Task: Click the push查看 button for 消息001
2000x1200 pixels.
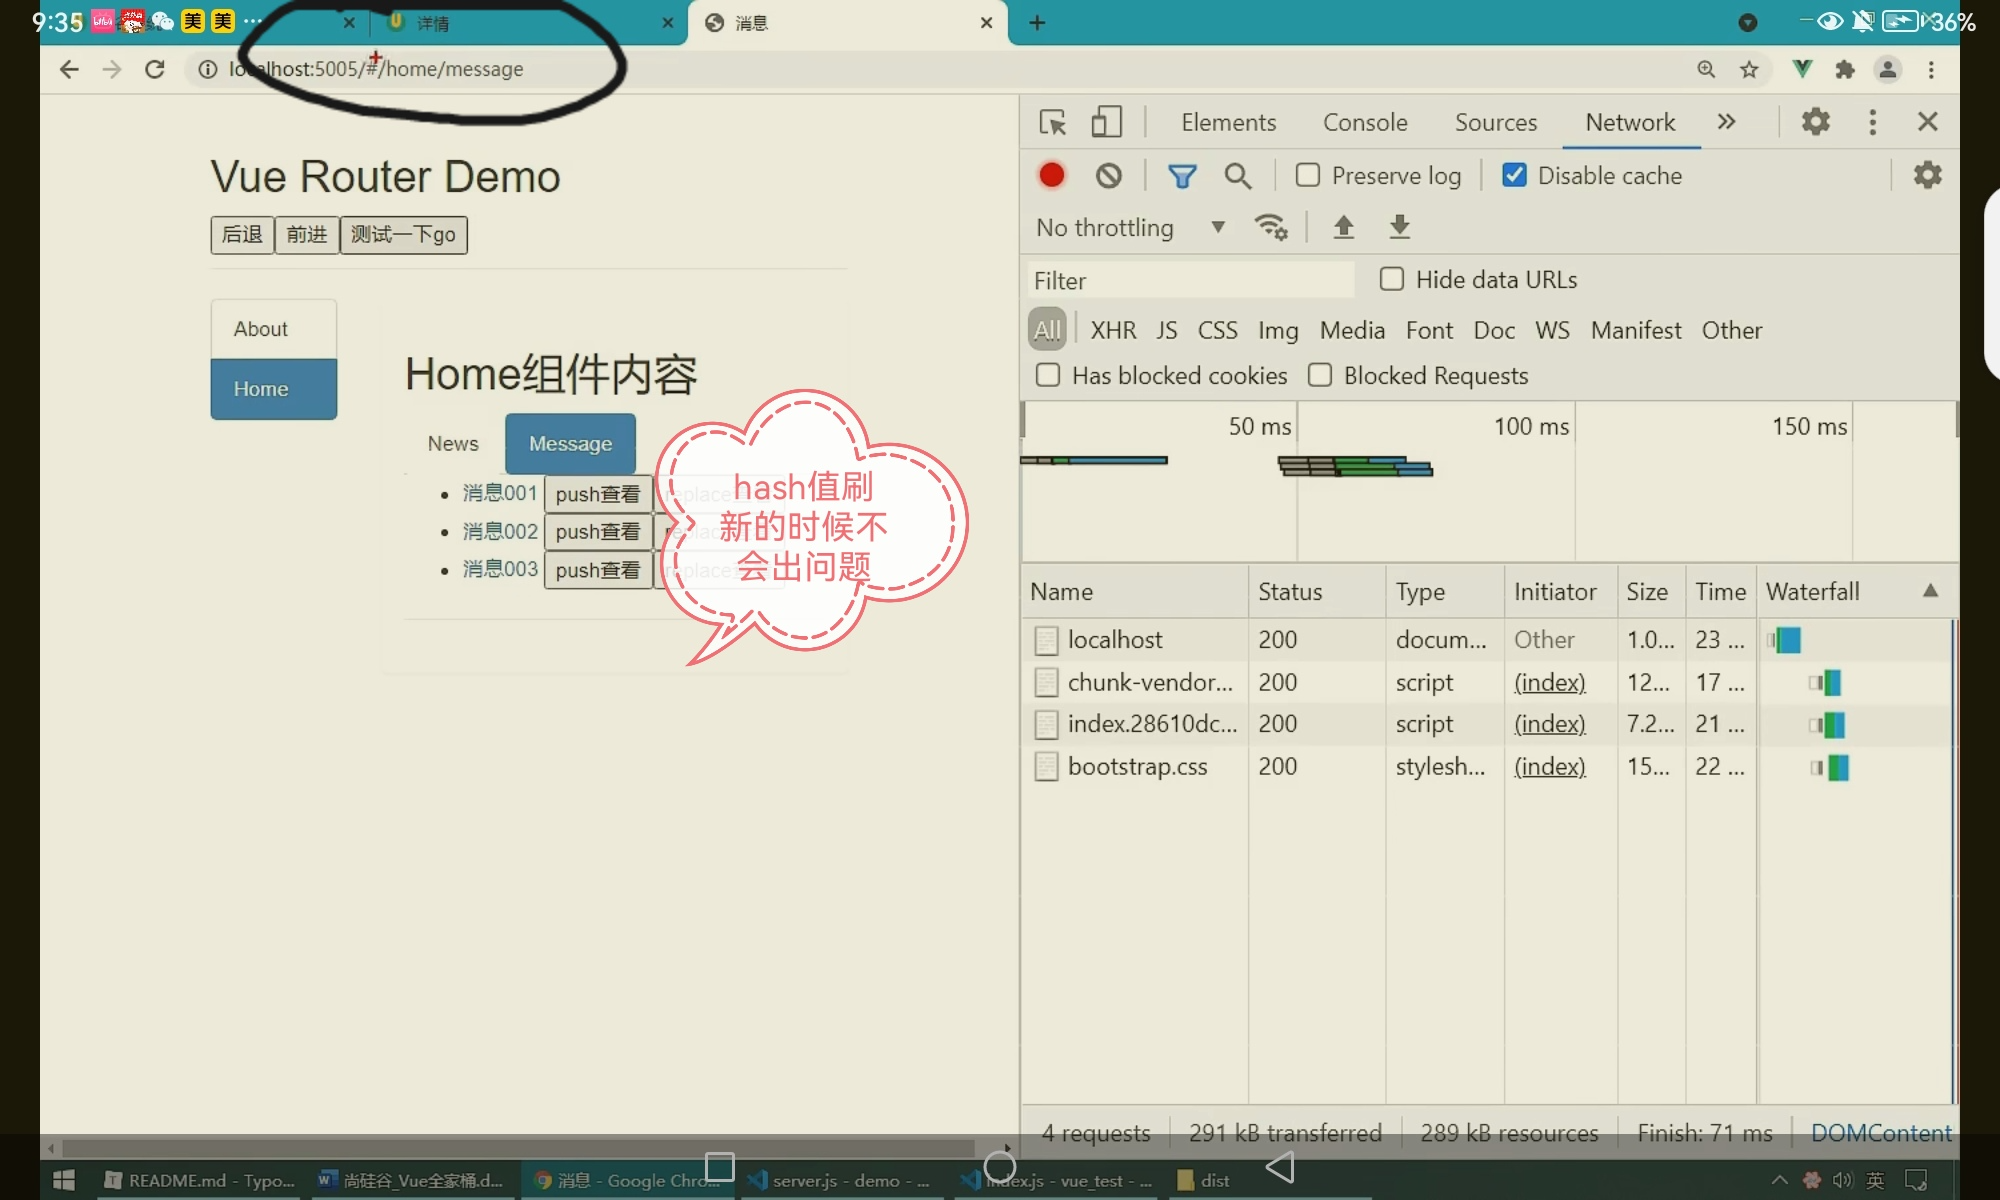Action: pyautogui.click(x=598, y=494)
